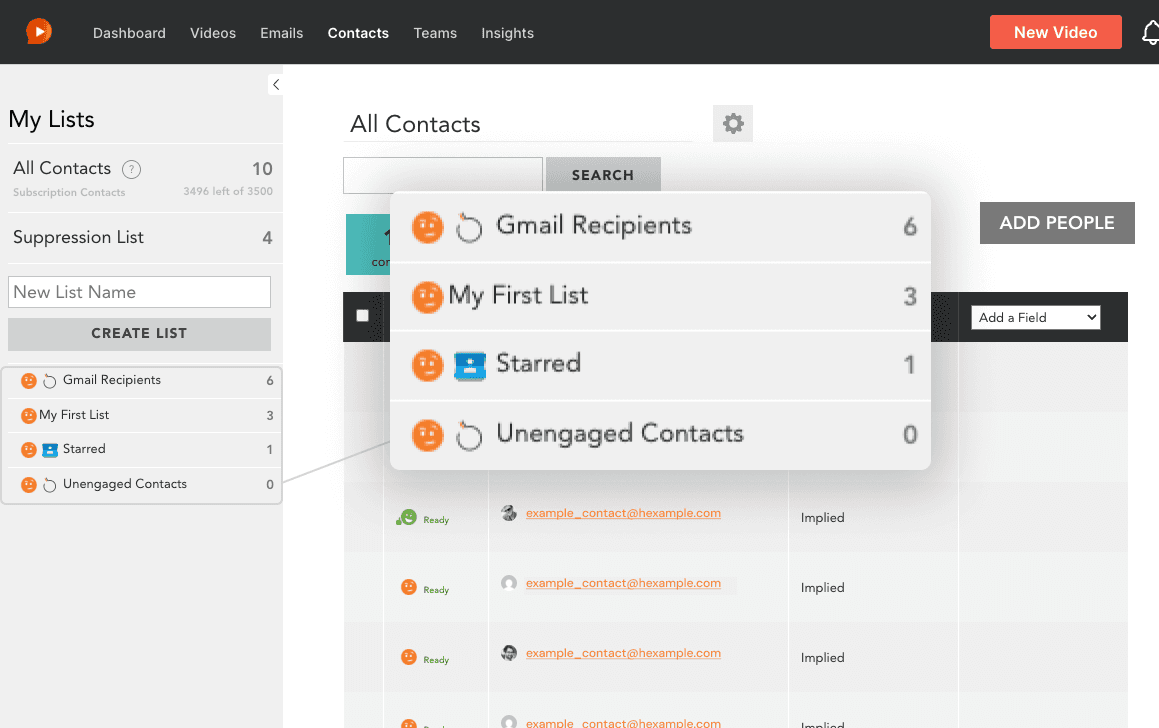This screenshot has height=728, width=1159.
Task: Edit the All Contacts list title field
Action: click(520, 124)
